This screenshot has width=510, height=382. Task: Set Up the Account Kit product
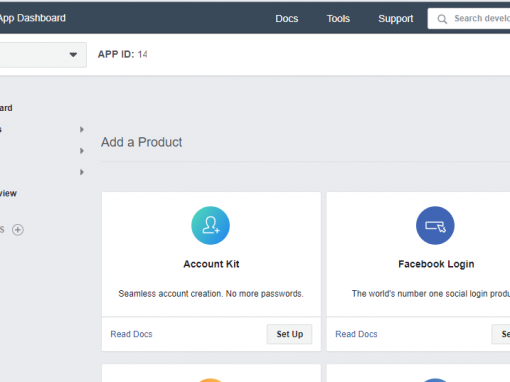(x=290, y=334)
